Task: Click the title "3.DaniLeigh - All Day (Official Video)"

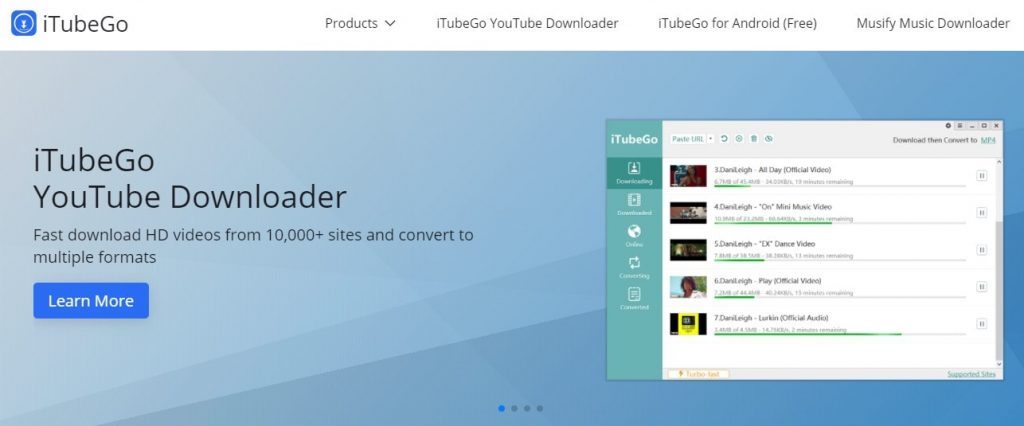Action: coord(772,170)
